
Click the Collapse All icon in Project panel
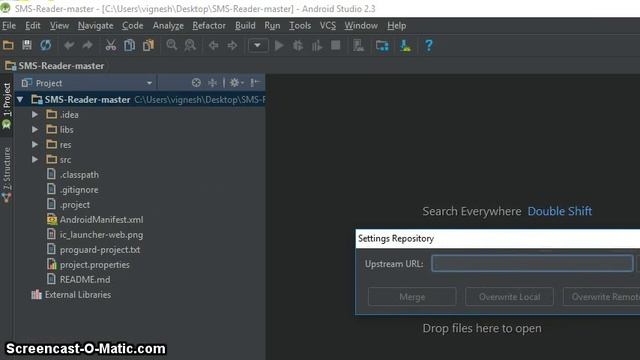coord(213,83)
